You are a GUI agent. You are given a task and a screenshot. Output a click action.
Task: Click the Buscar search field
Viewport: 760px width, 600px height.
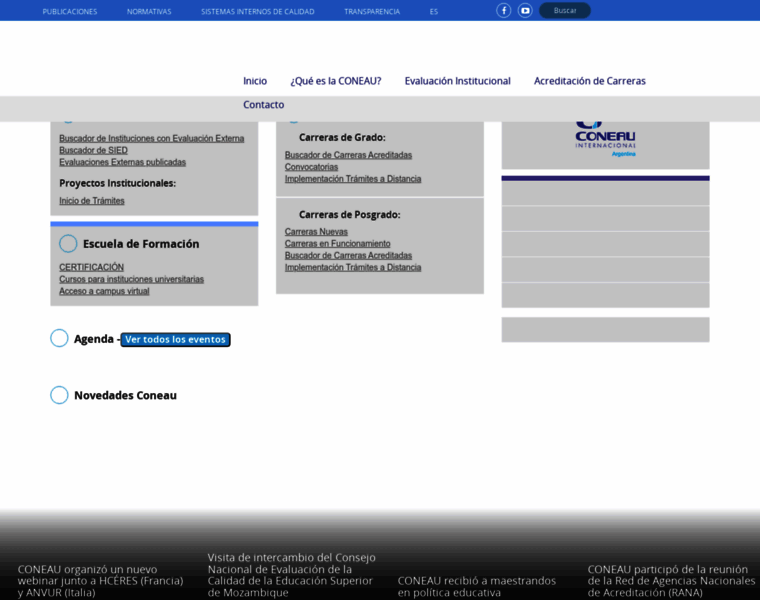(565, 10)
